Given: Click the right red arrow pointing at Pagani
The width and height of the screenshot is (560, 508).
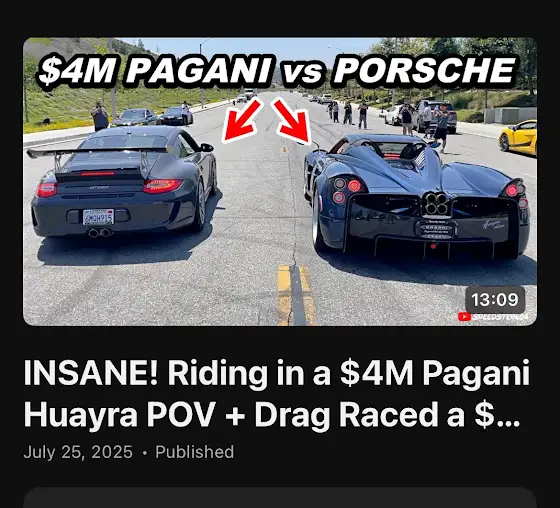Looking at the screenshot, I should [x=291, y=121].
